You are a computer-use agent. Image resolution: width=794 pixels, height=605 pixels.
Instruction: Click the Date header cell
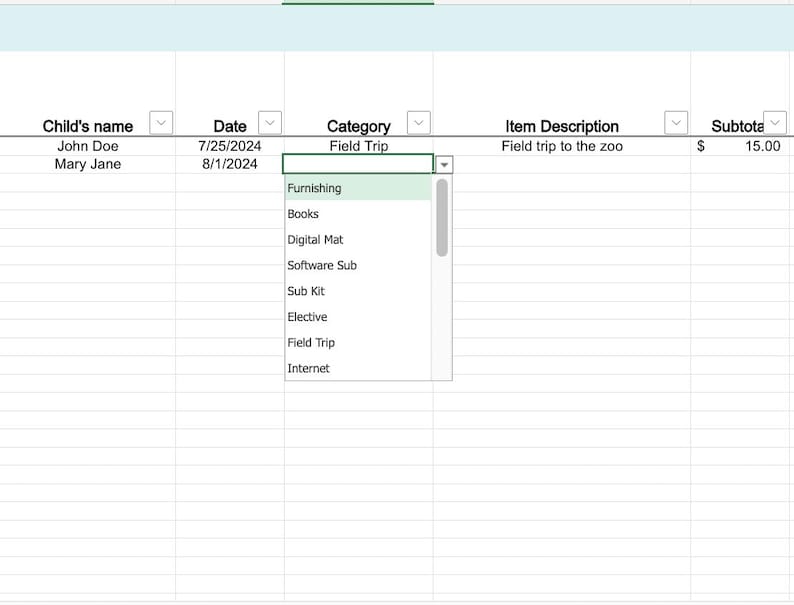(230, 126)
